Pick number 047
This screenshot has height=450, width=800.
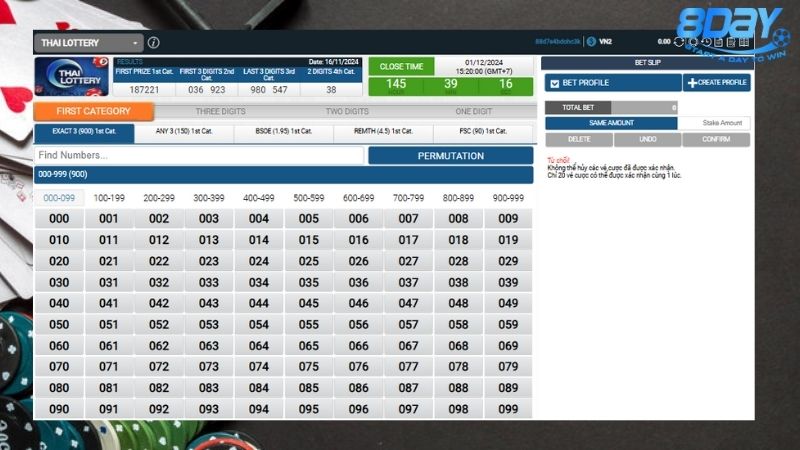tap(408, 303)
